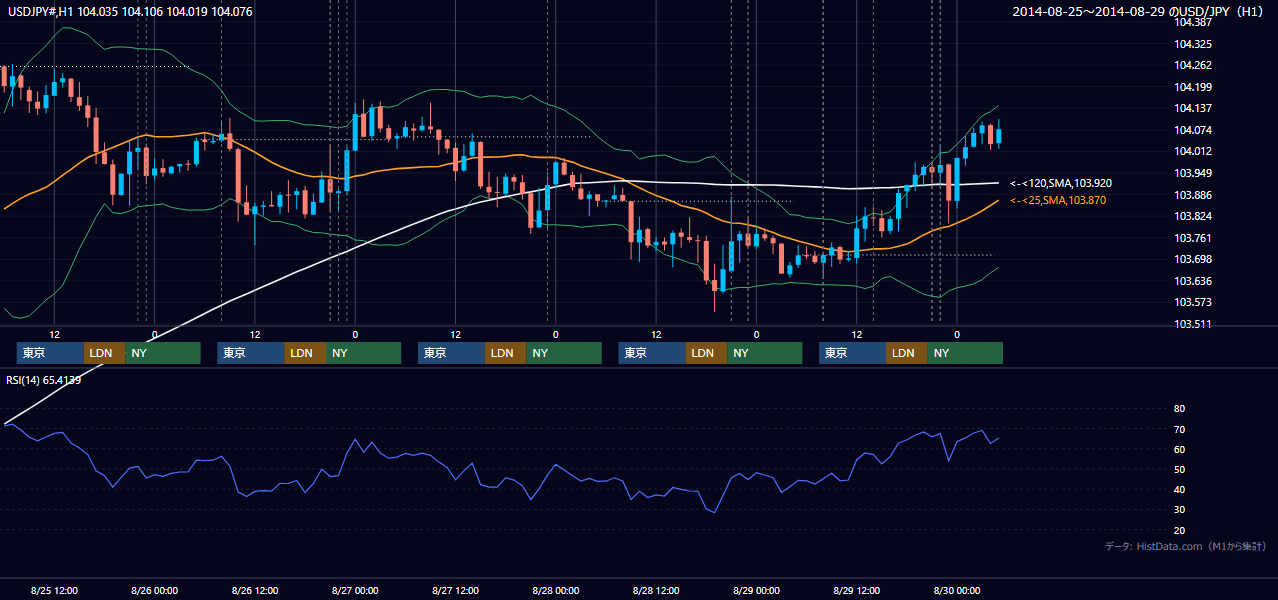Click the RSI level 30 axis label
Image resolution: width=1278 pixels, height=600 pixels.
[x=1180, y=509]
